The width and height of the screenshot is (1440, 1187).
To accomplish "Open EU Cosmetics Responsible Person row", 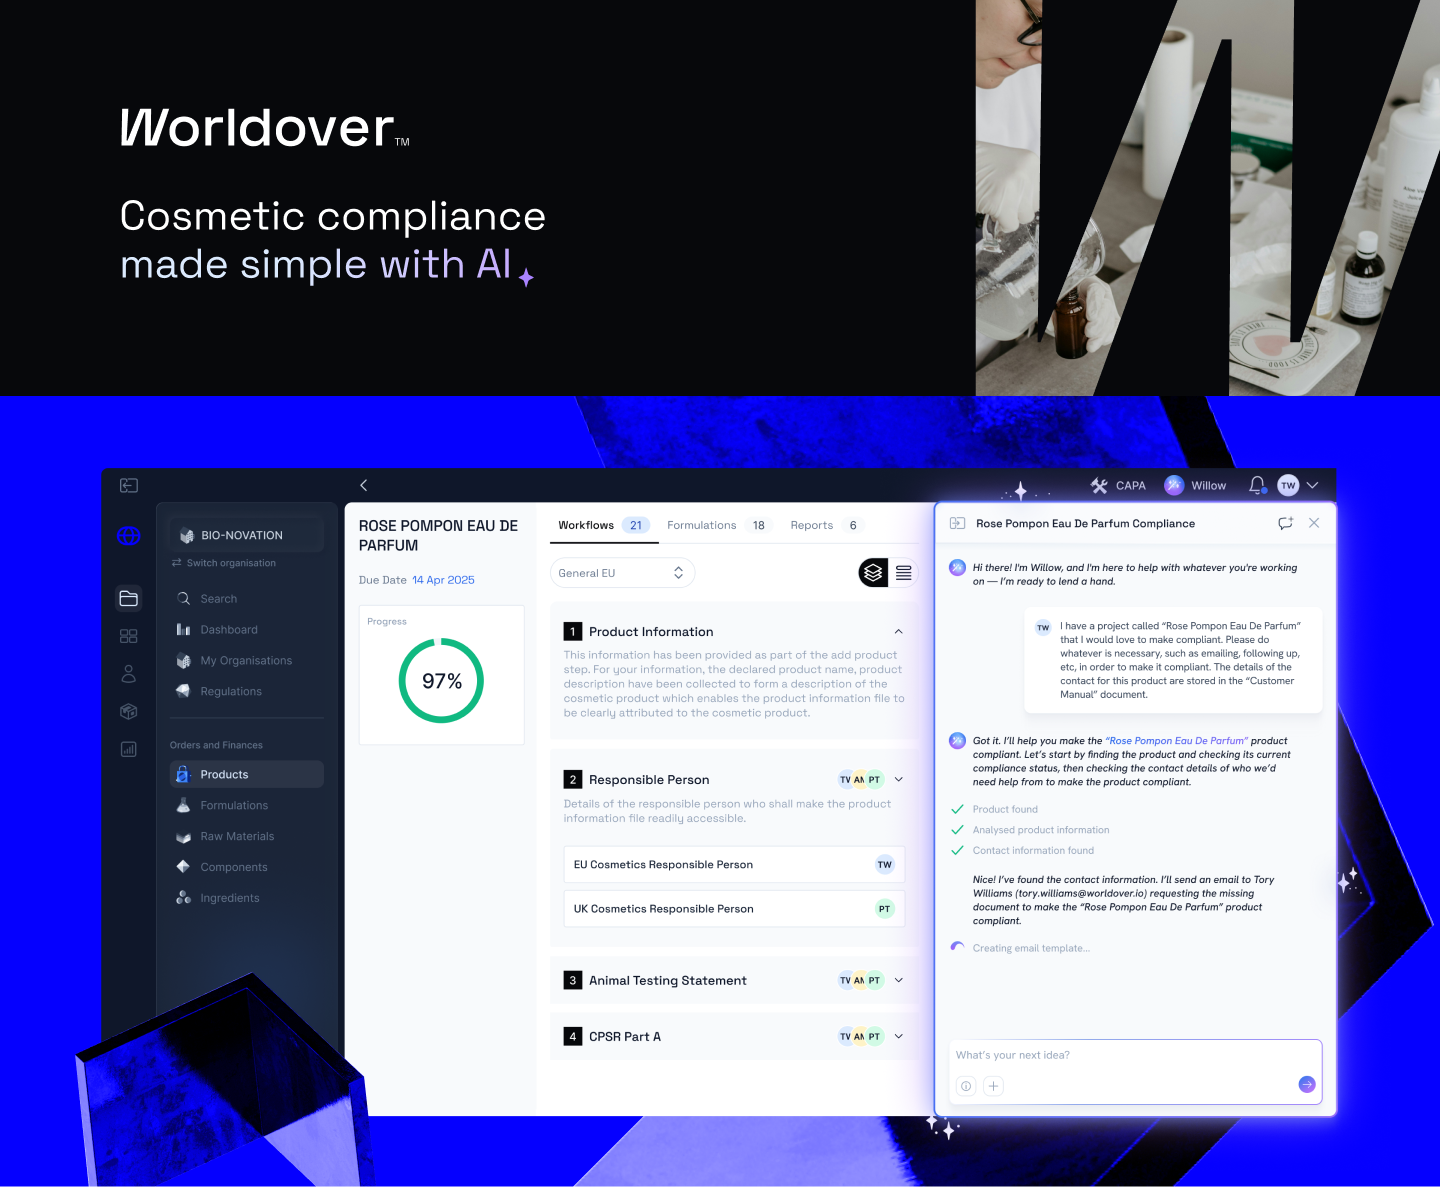I will [x=734, y=864].
